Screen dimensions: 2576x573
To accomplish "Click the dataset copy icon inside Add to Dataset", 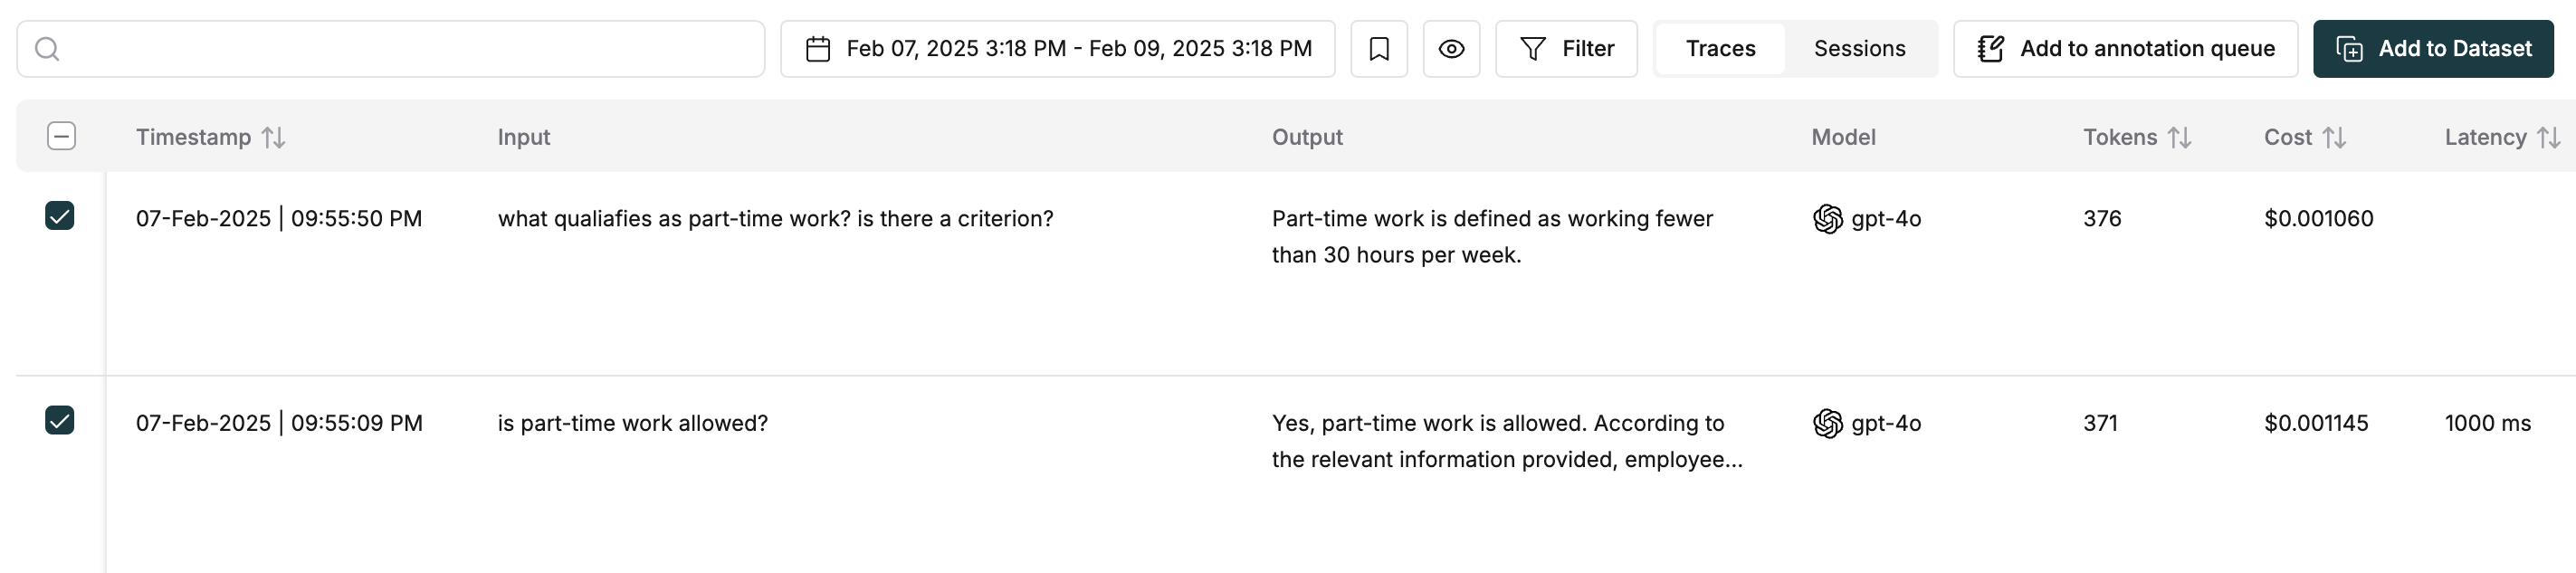I will (x=2351, y=48).
